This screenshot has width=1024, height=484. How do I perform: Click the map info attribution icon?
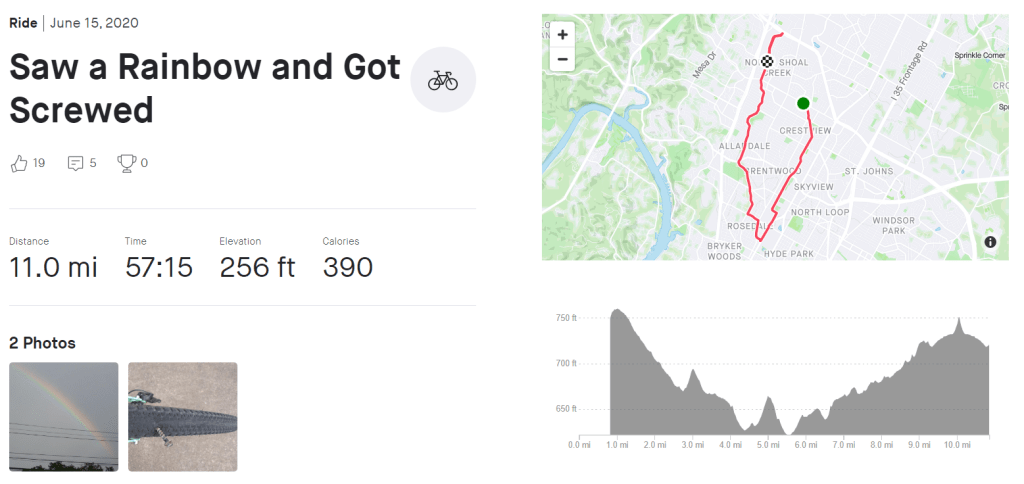click(x=990, y=242)
